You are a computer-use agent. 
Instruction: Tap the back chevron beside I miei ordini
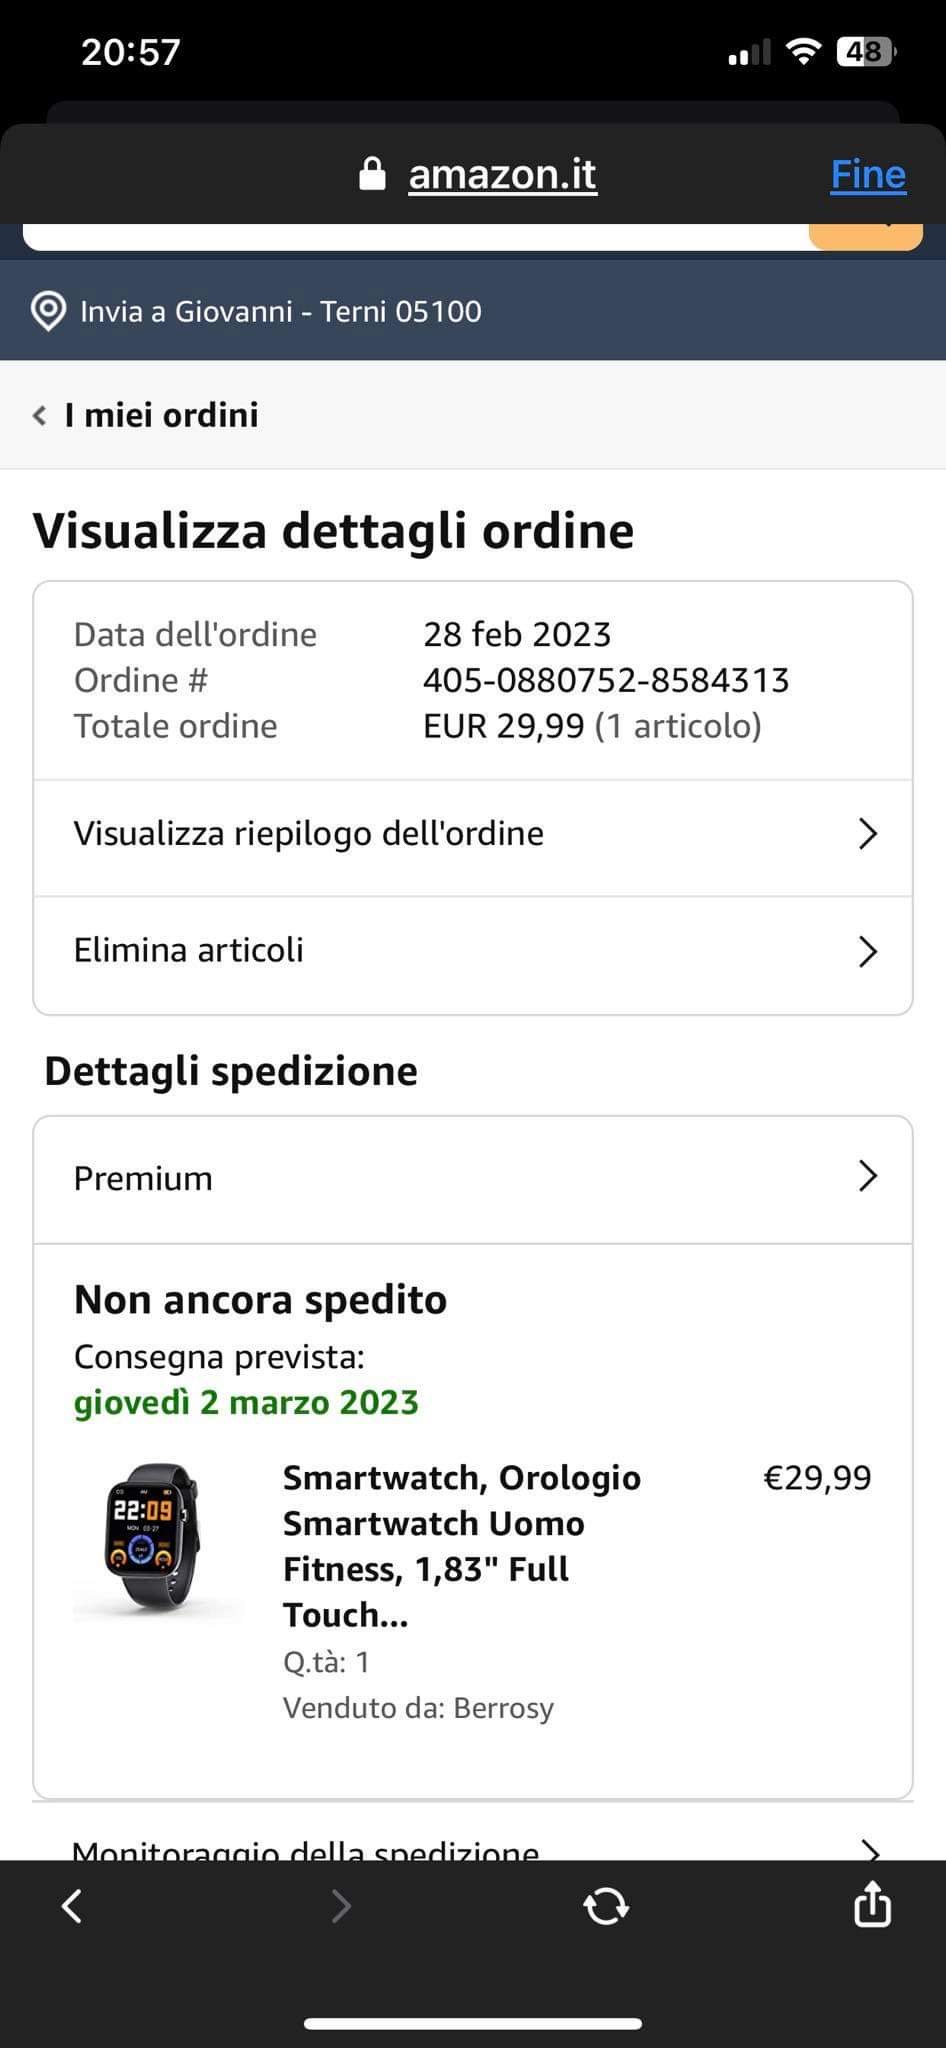coord(40,415)
